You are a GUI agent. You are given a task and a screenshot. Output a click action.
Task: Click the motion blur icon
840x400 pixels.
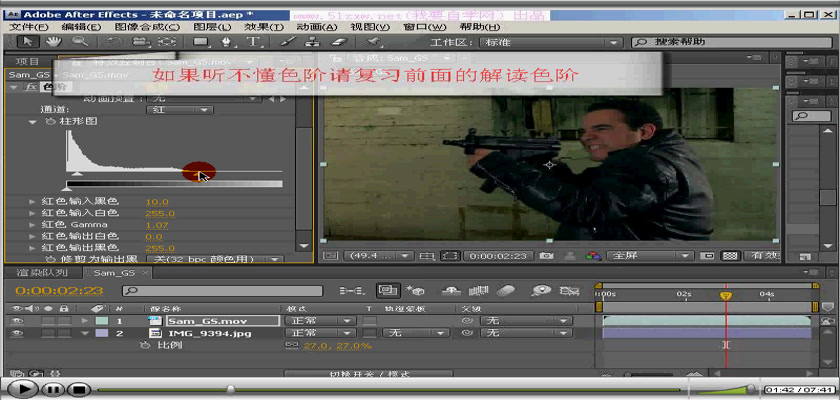click(506, 291)
